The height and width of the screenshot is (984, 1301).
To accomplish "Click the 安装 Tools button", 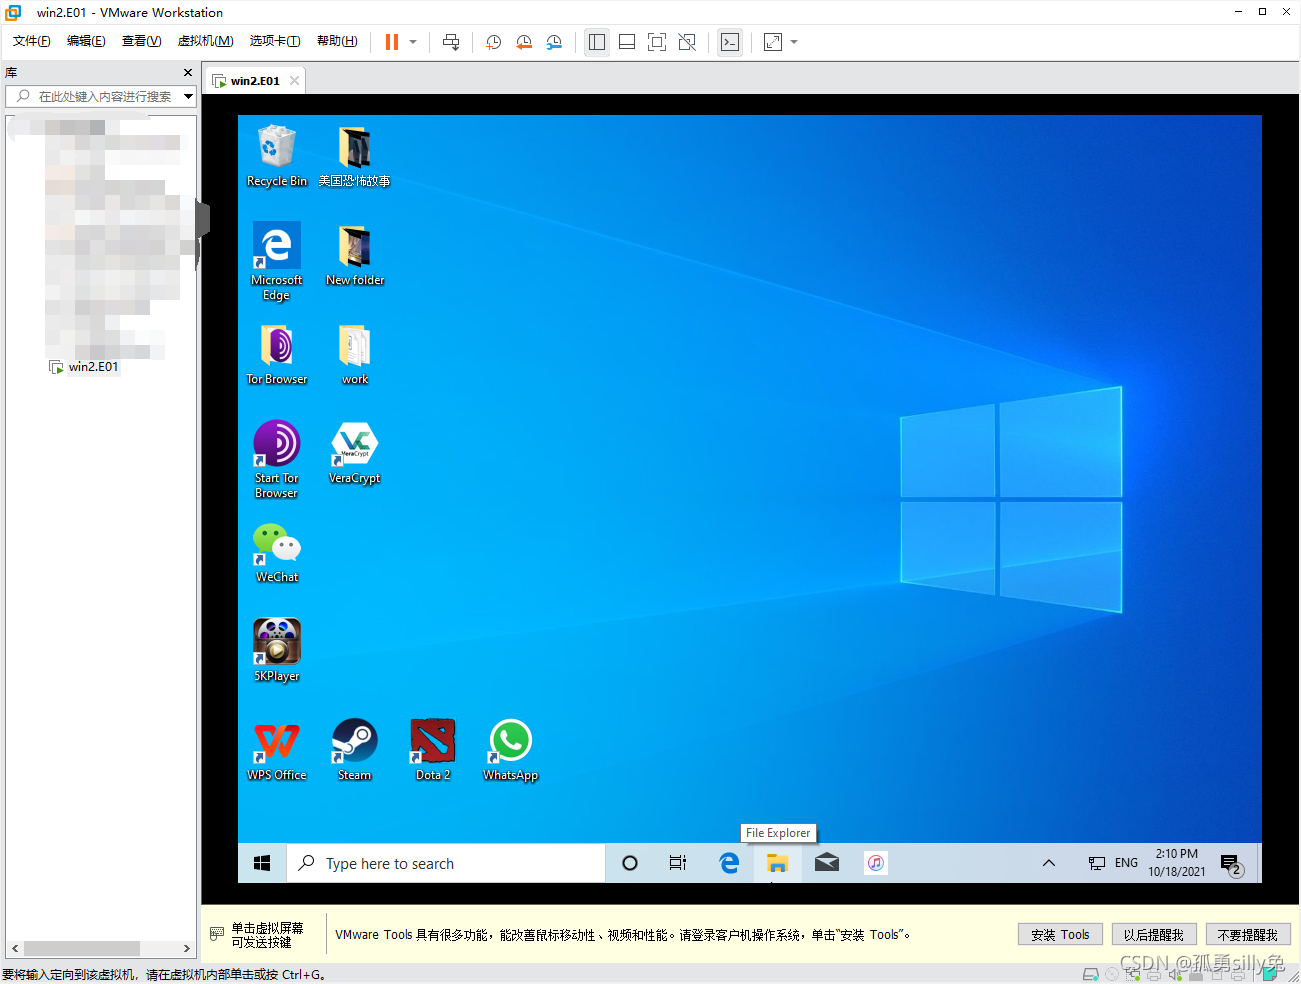I will pos(1060,935).
